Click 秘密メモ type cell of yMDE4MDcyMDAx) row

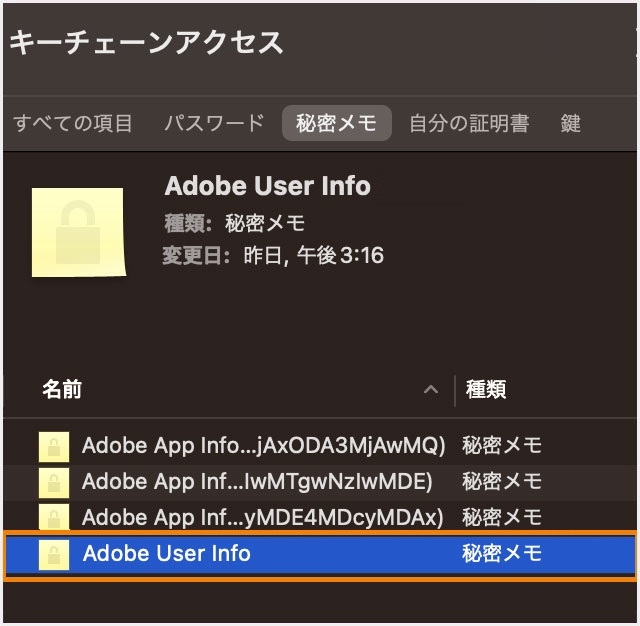tap(502, 517)
